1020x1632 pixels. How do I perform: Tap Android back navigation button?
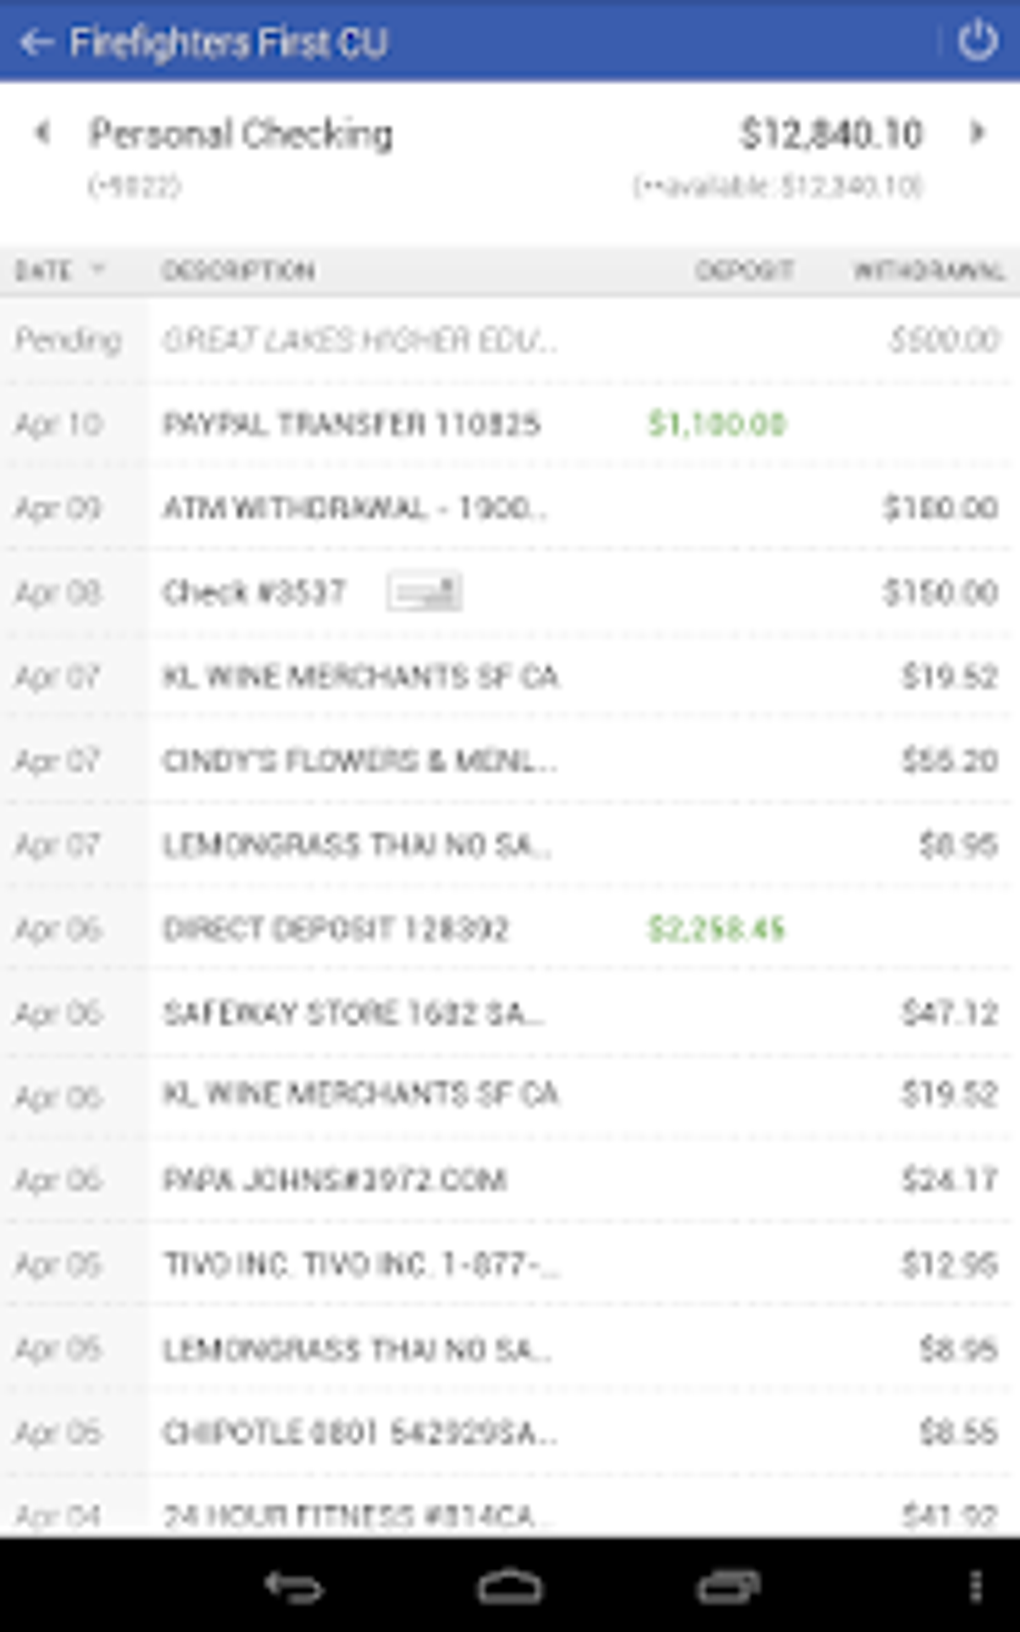(293, 1586)
